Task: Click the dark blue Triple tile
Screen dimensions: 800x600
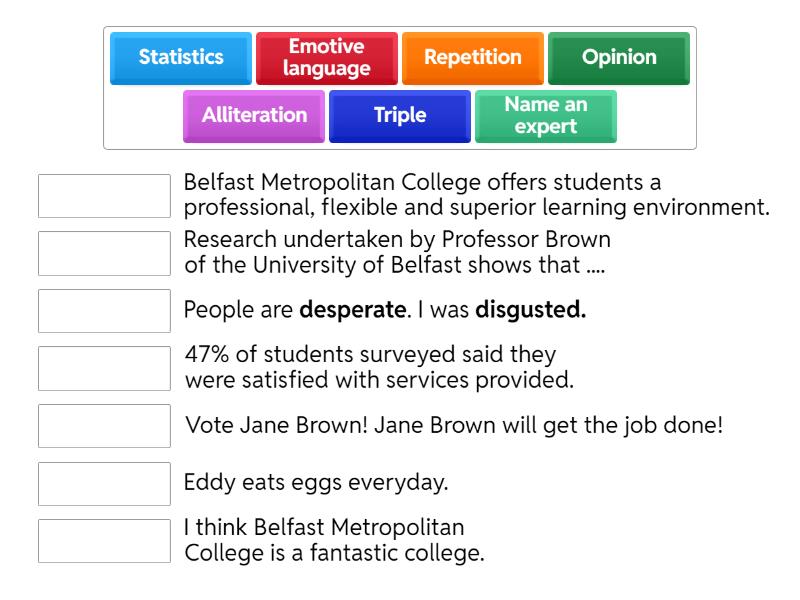Action: 400,116
